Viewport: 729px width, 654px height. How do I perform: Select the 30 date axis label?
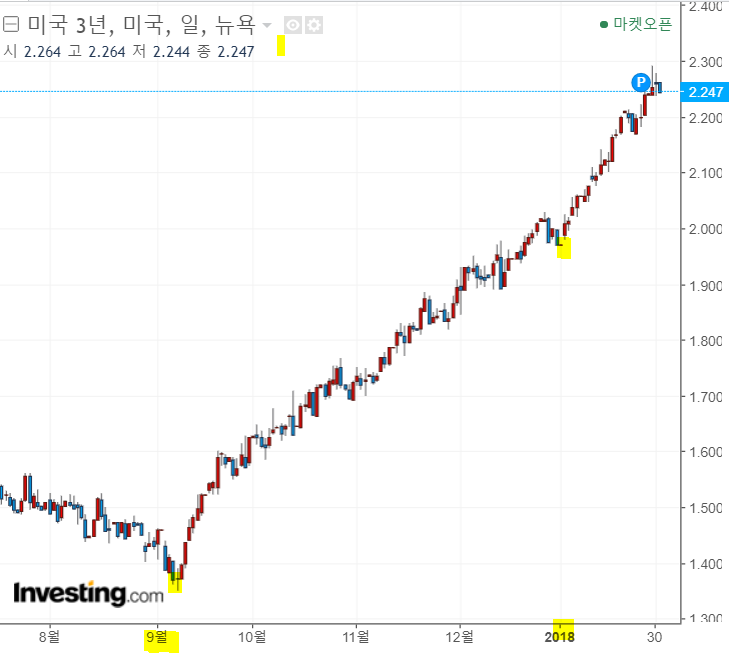coord(654,636)
